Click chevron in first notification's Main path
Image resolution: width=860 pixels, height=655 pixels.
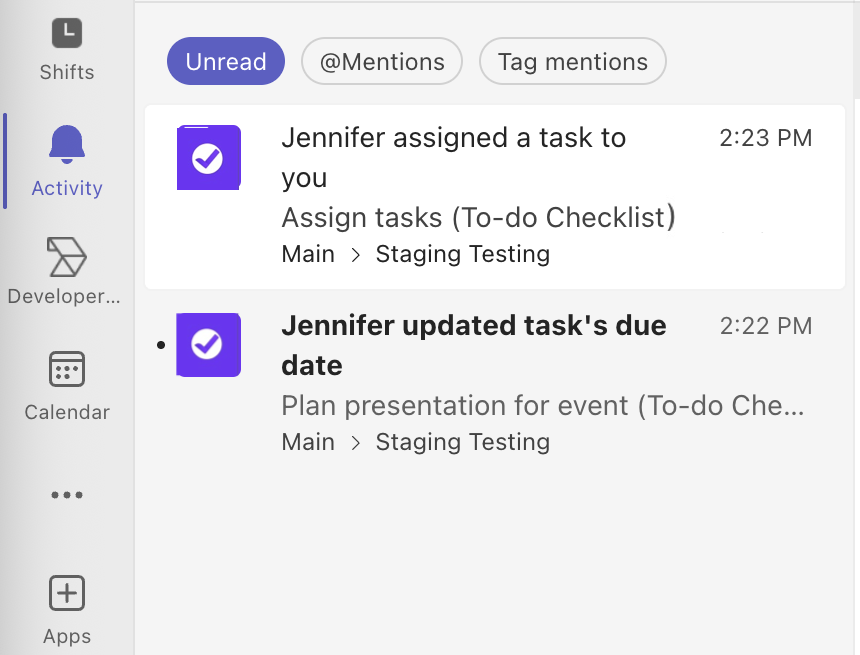[355, 255]
